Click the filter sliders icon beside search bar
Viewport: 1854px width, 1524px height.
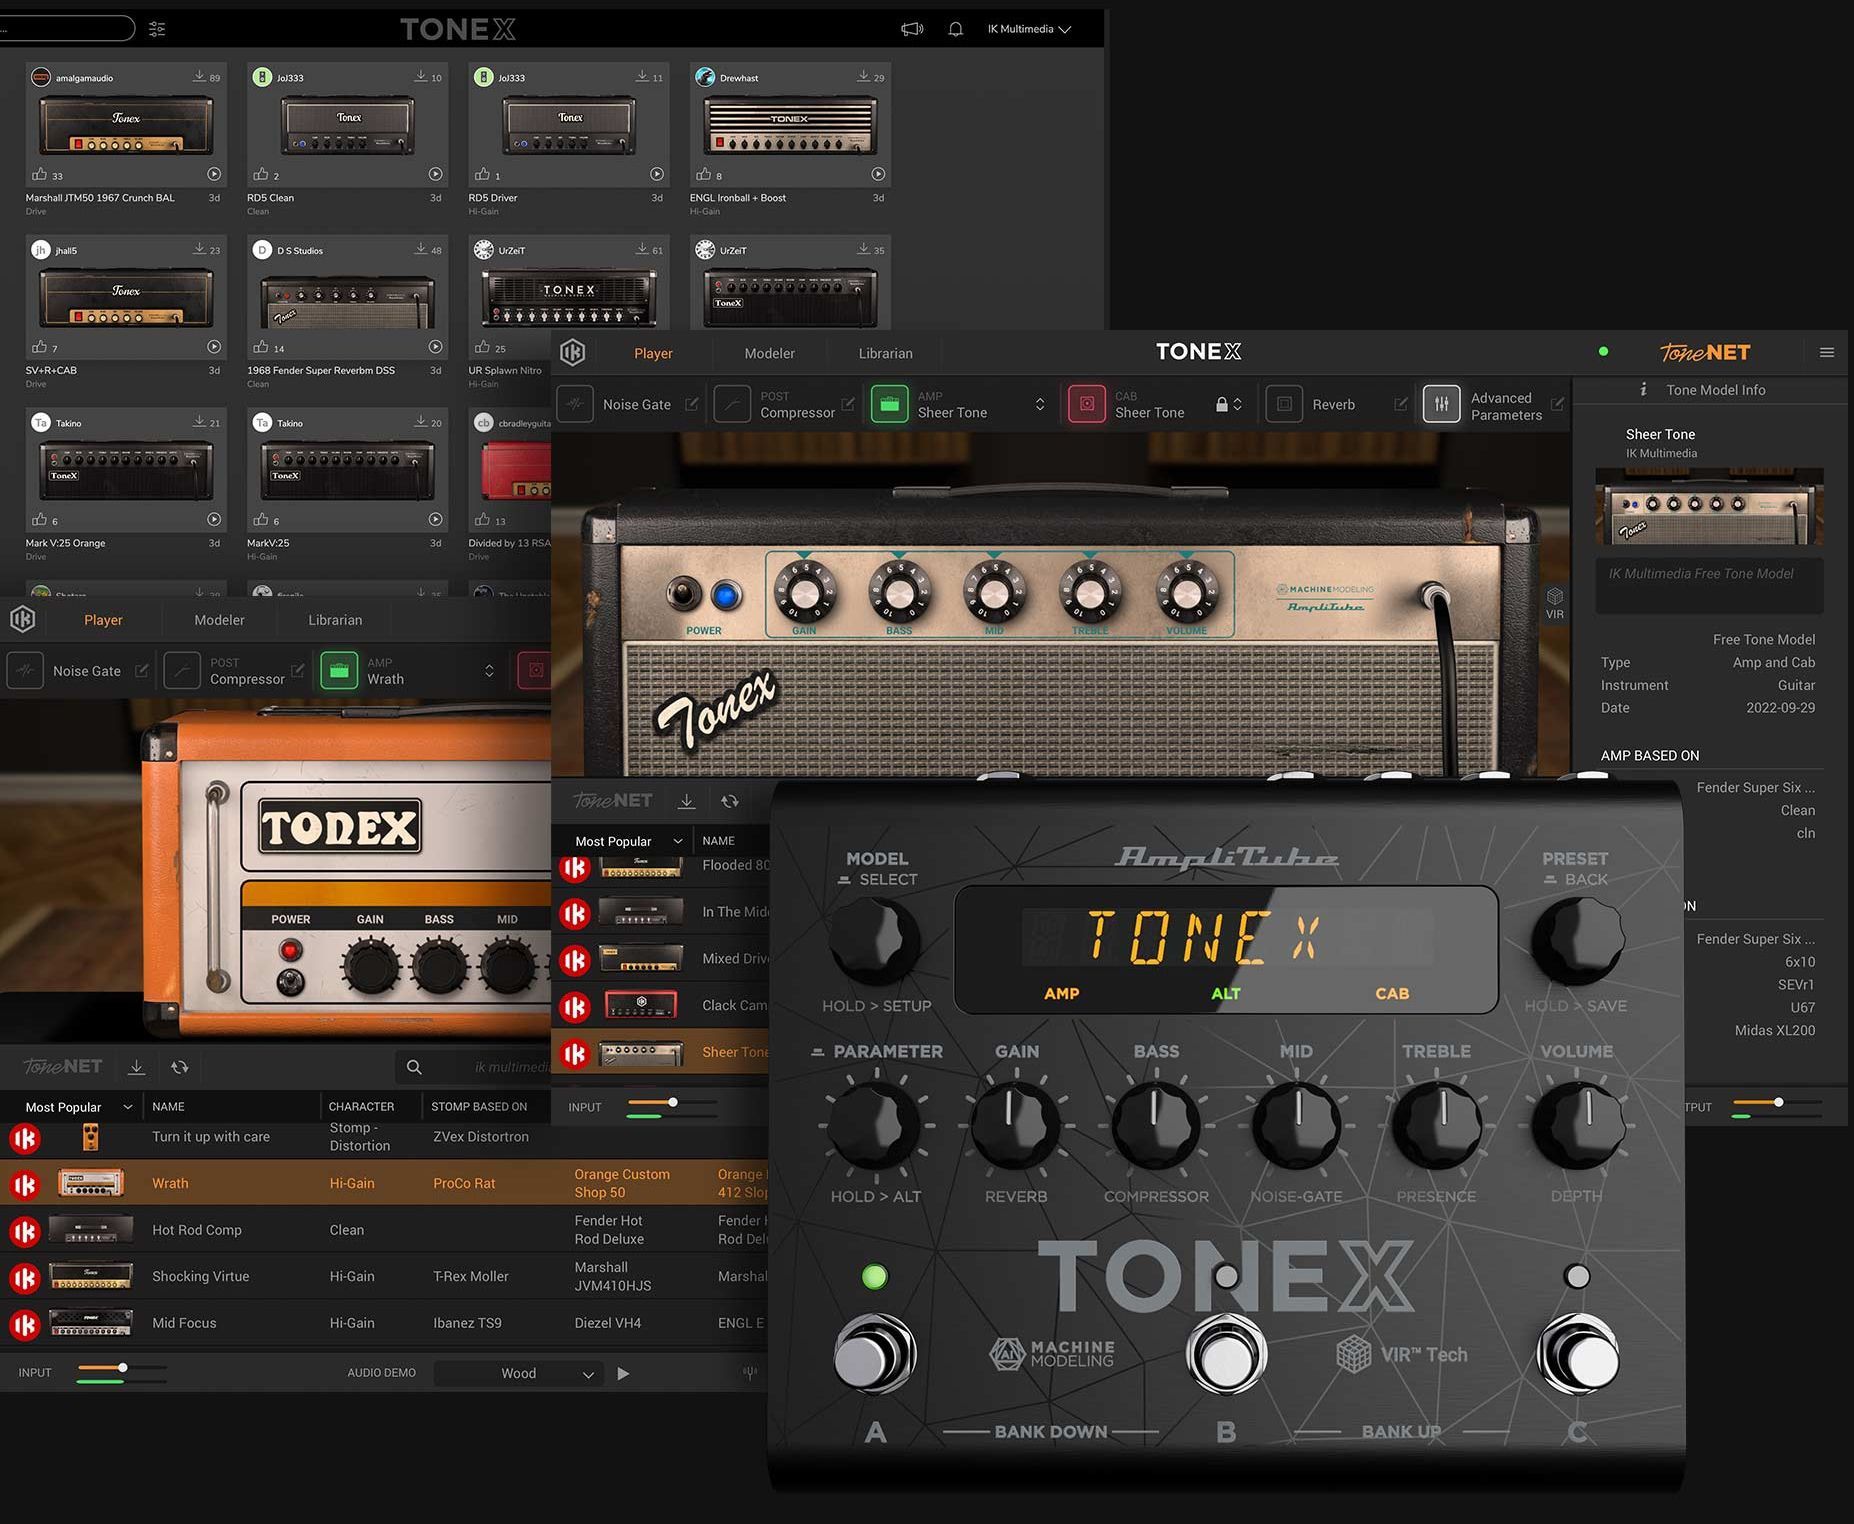[x=157, y=29]
